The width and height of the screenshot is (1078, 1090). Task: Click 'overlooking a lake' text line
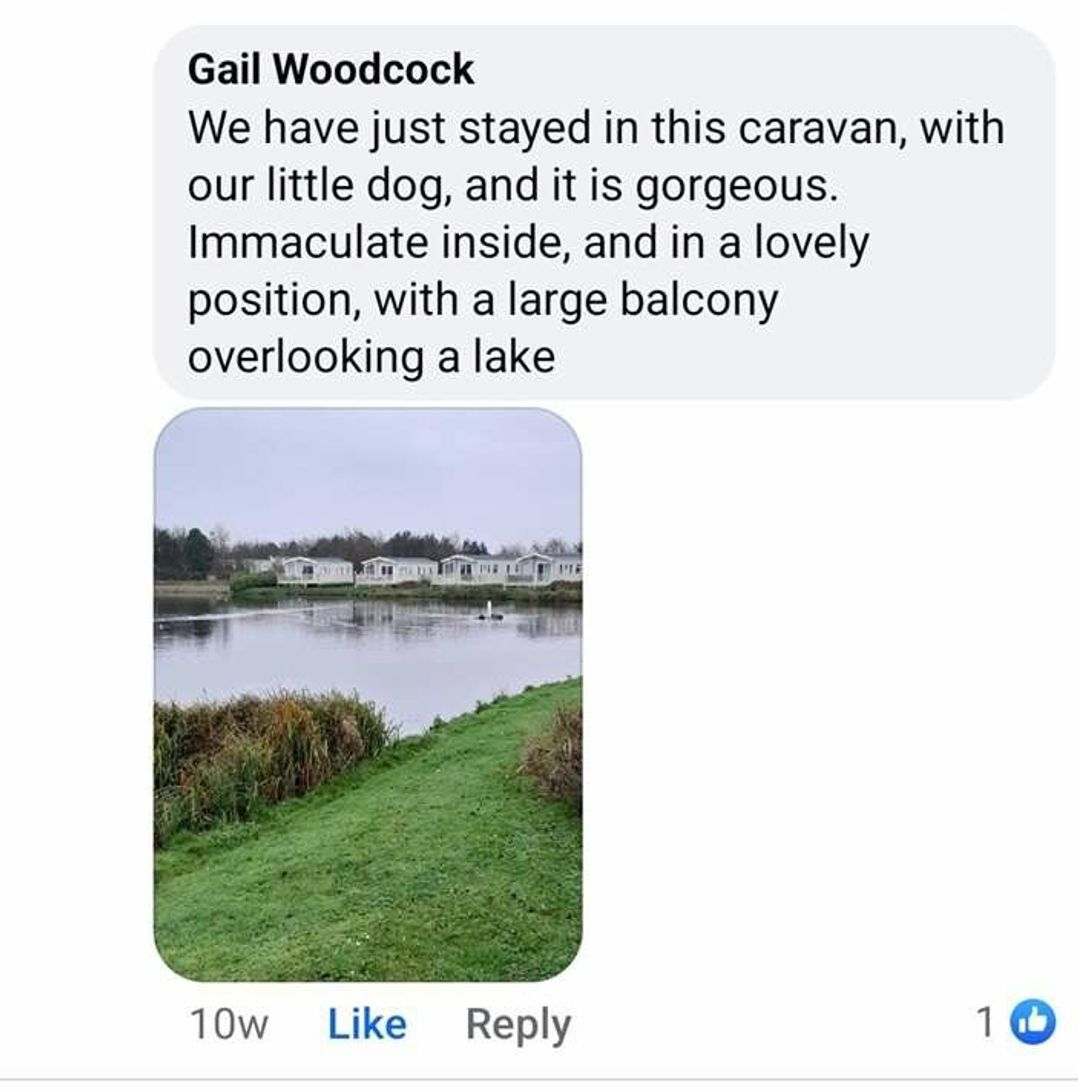pyautogui.click(x=371, y=357)
